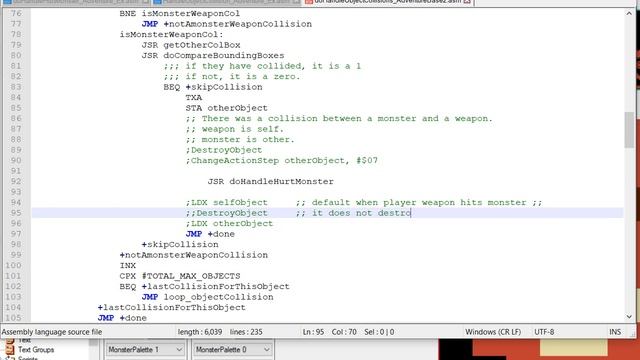This screenshot has width=640, height=360.
Task: Click 'Ln : 95' status entry
Action: click(313, 332)
